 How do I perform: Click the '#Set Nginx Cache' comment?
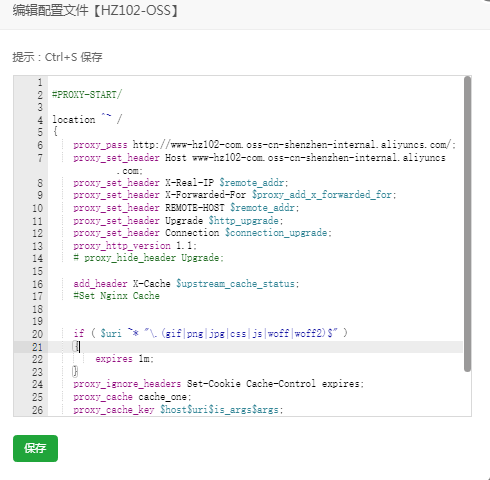pos(116,296)
